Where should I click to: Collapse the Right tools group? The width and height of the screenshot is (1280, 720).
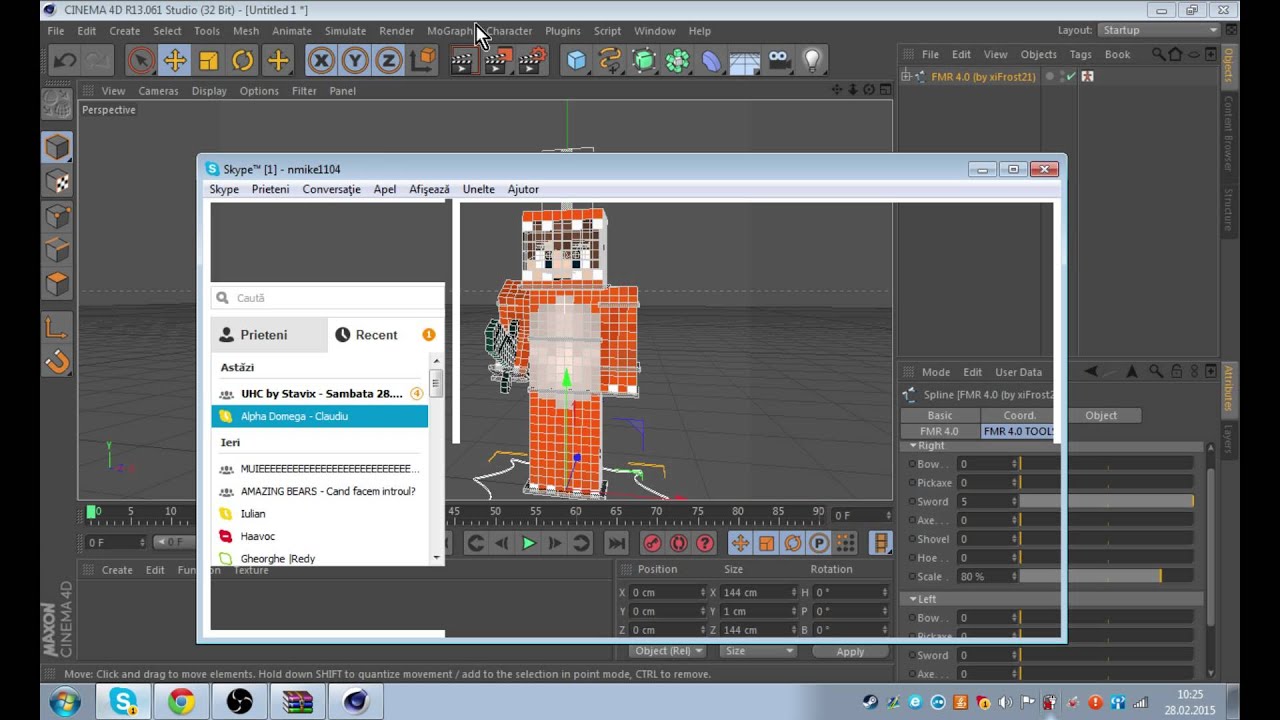coord(913,446)
